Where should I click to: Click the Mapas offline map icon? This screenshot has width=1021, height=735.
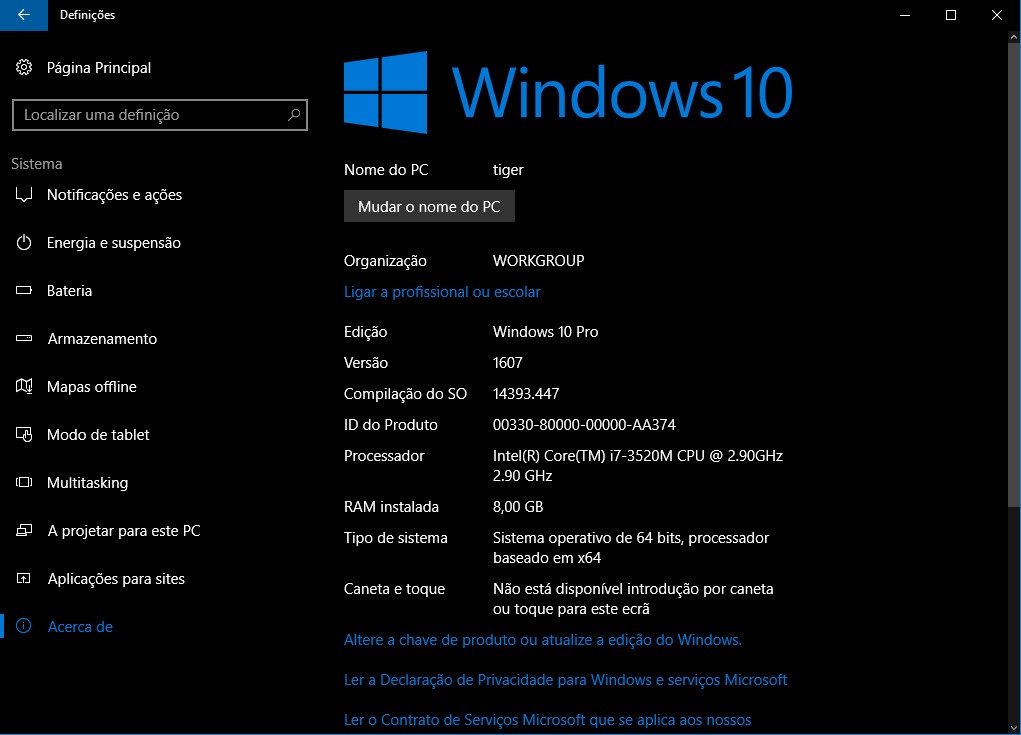24,386
